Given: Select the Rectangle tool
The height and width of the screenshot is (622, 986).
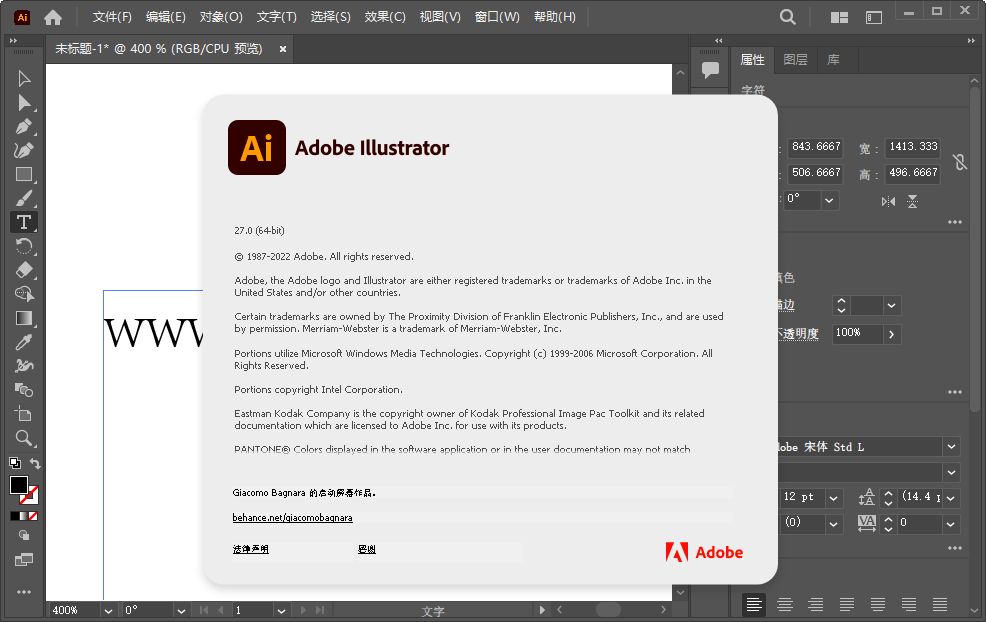Looking at the screenshot, I should click(x=23, y=174).
